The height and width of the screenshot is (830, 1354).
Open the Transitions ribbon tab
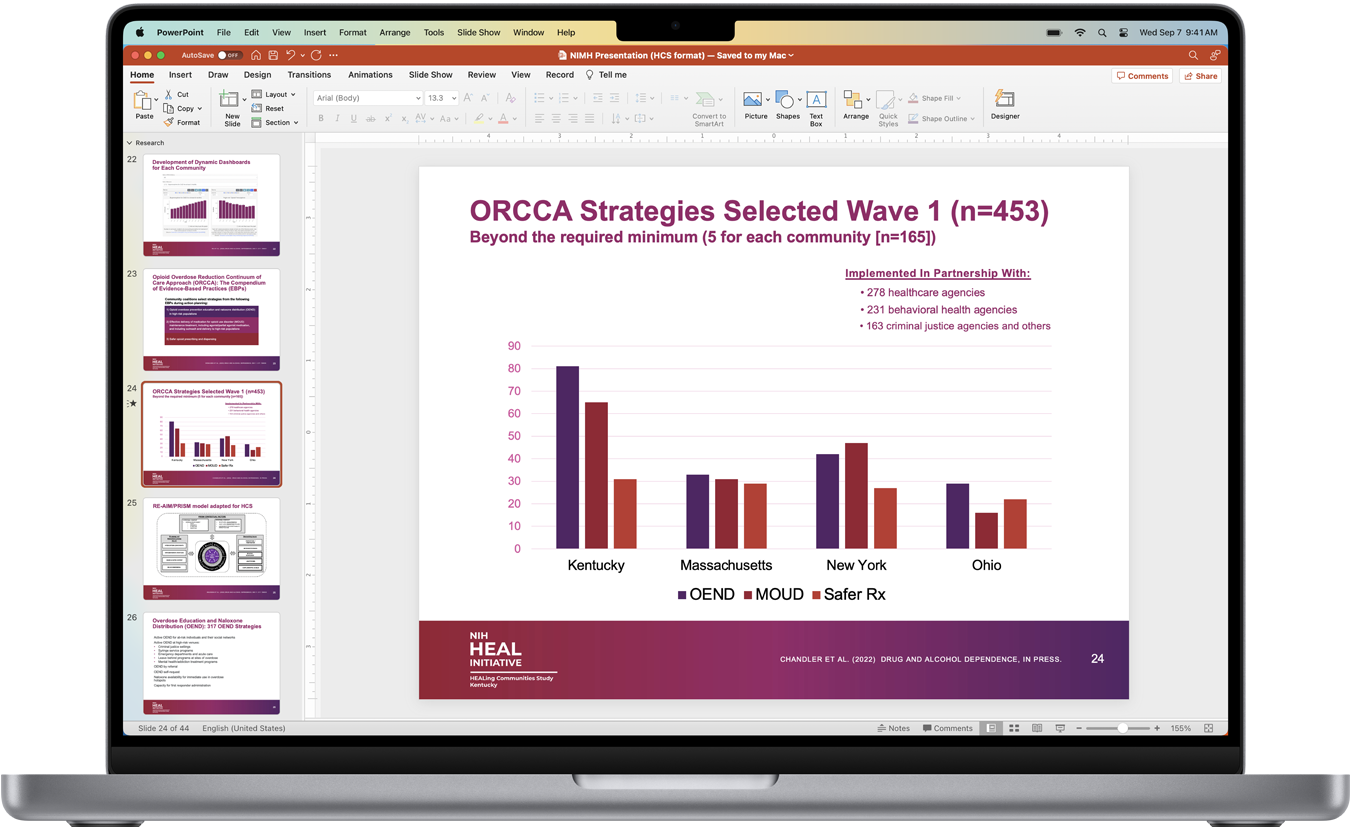click(x=309, y=75)
